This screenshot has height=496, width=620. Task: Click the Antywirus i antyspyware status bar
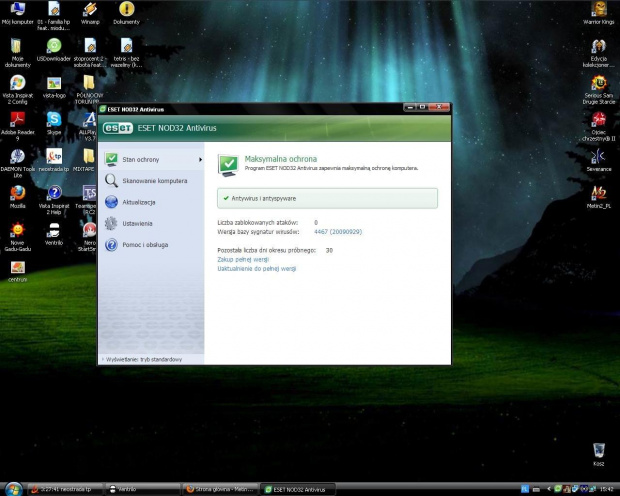327,198
